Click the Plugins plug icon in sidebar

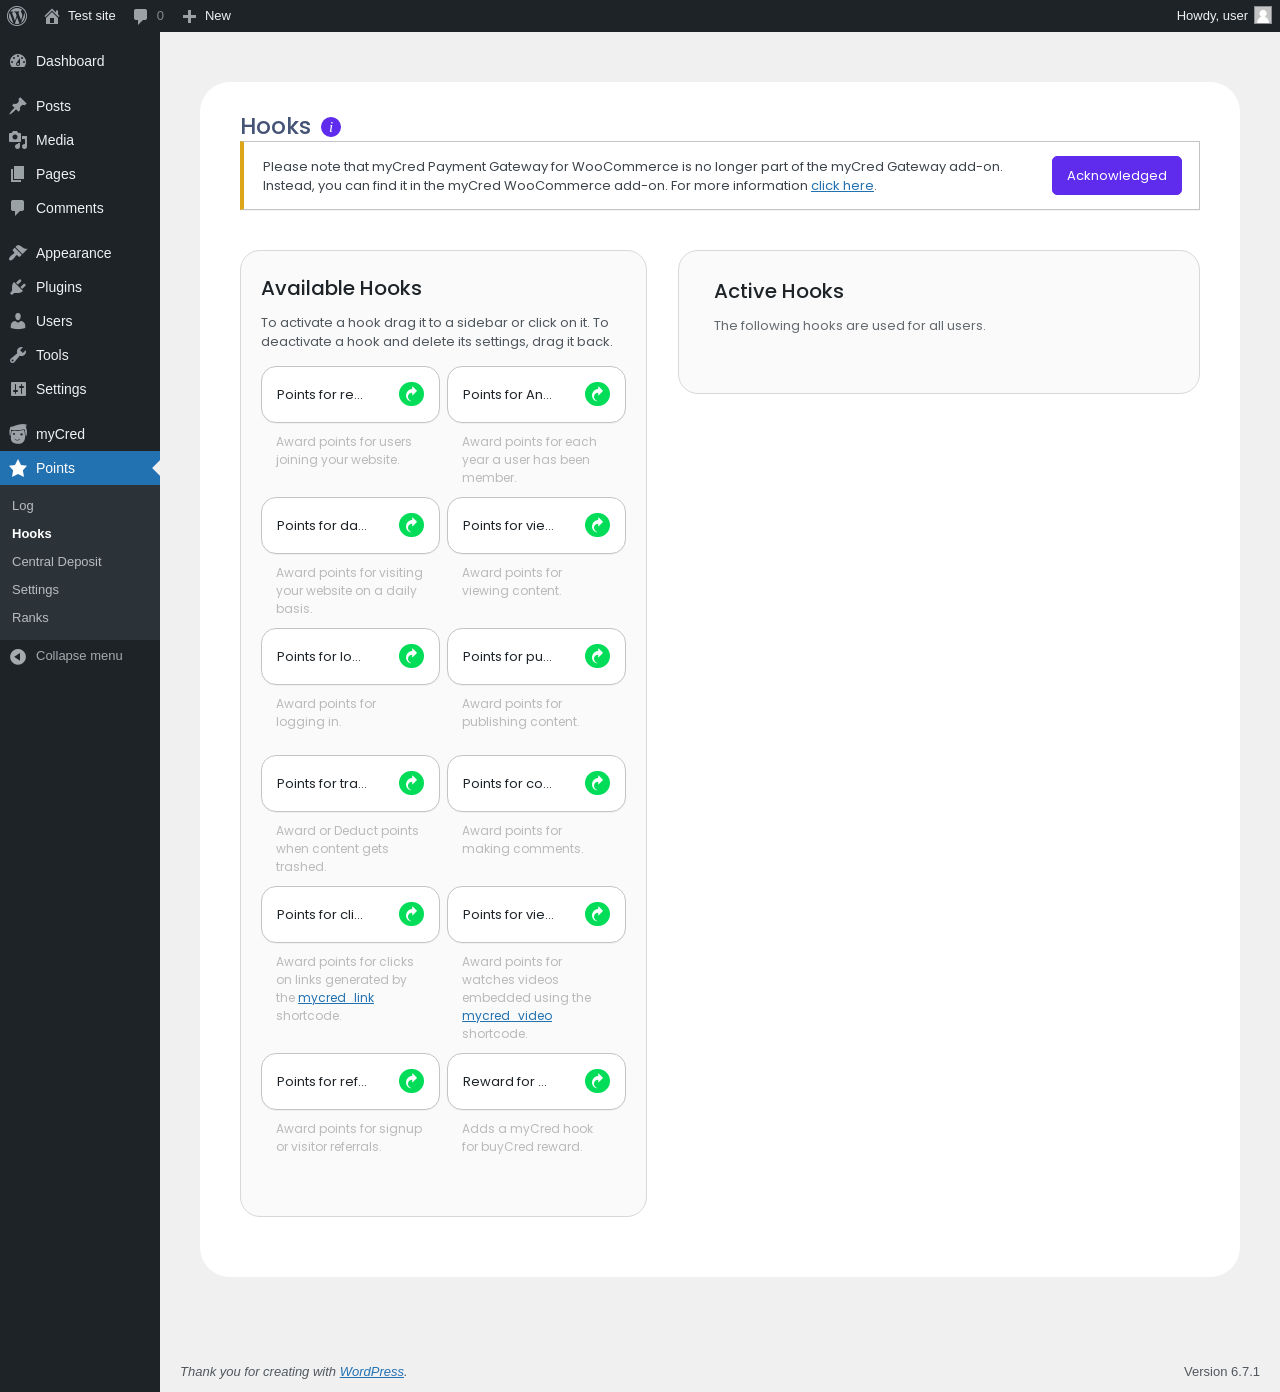[18, 287]
